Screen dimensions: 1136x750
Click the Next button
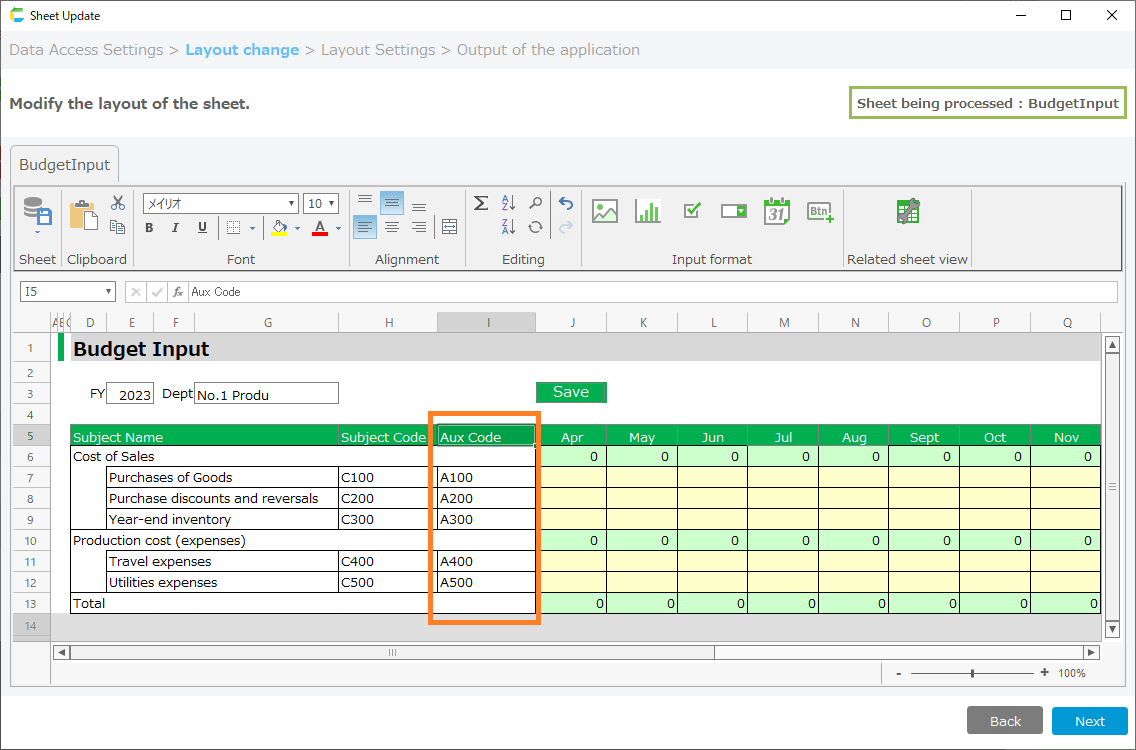coord(1089,721)
